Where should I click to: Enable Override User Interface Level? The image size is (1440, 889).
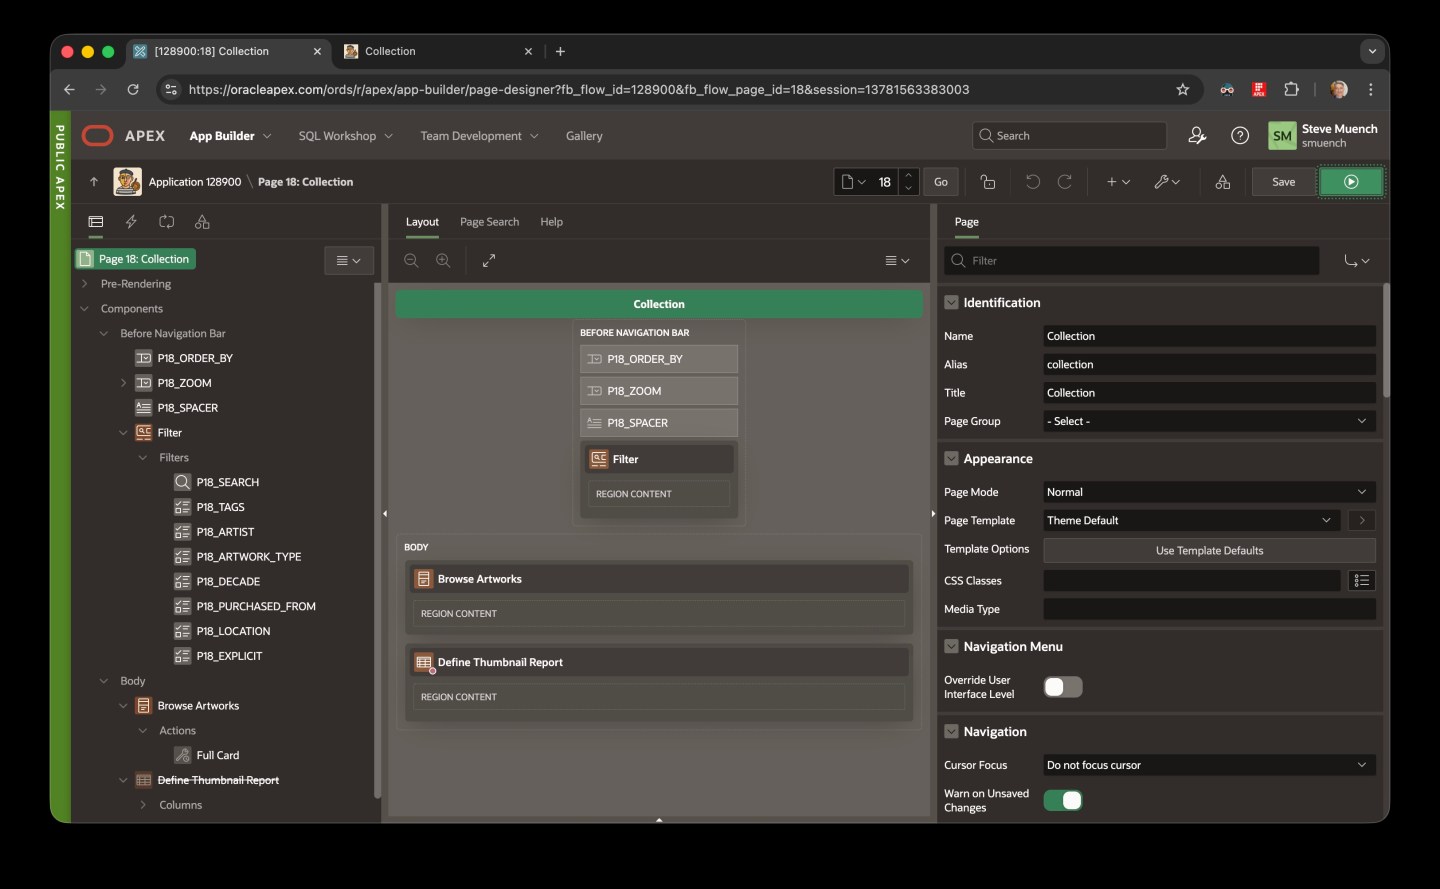click(1063, 687)
